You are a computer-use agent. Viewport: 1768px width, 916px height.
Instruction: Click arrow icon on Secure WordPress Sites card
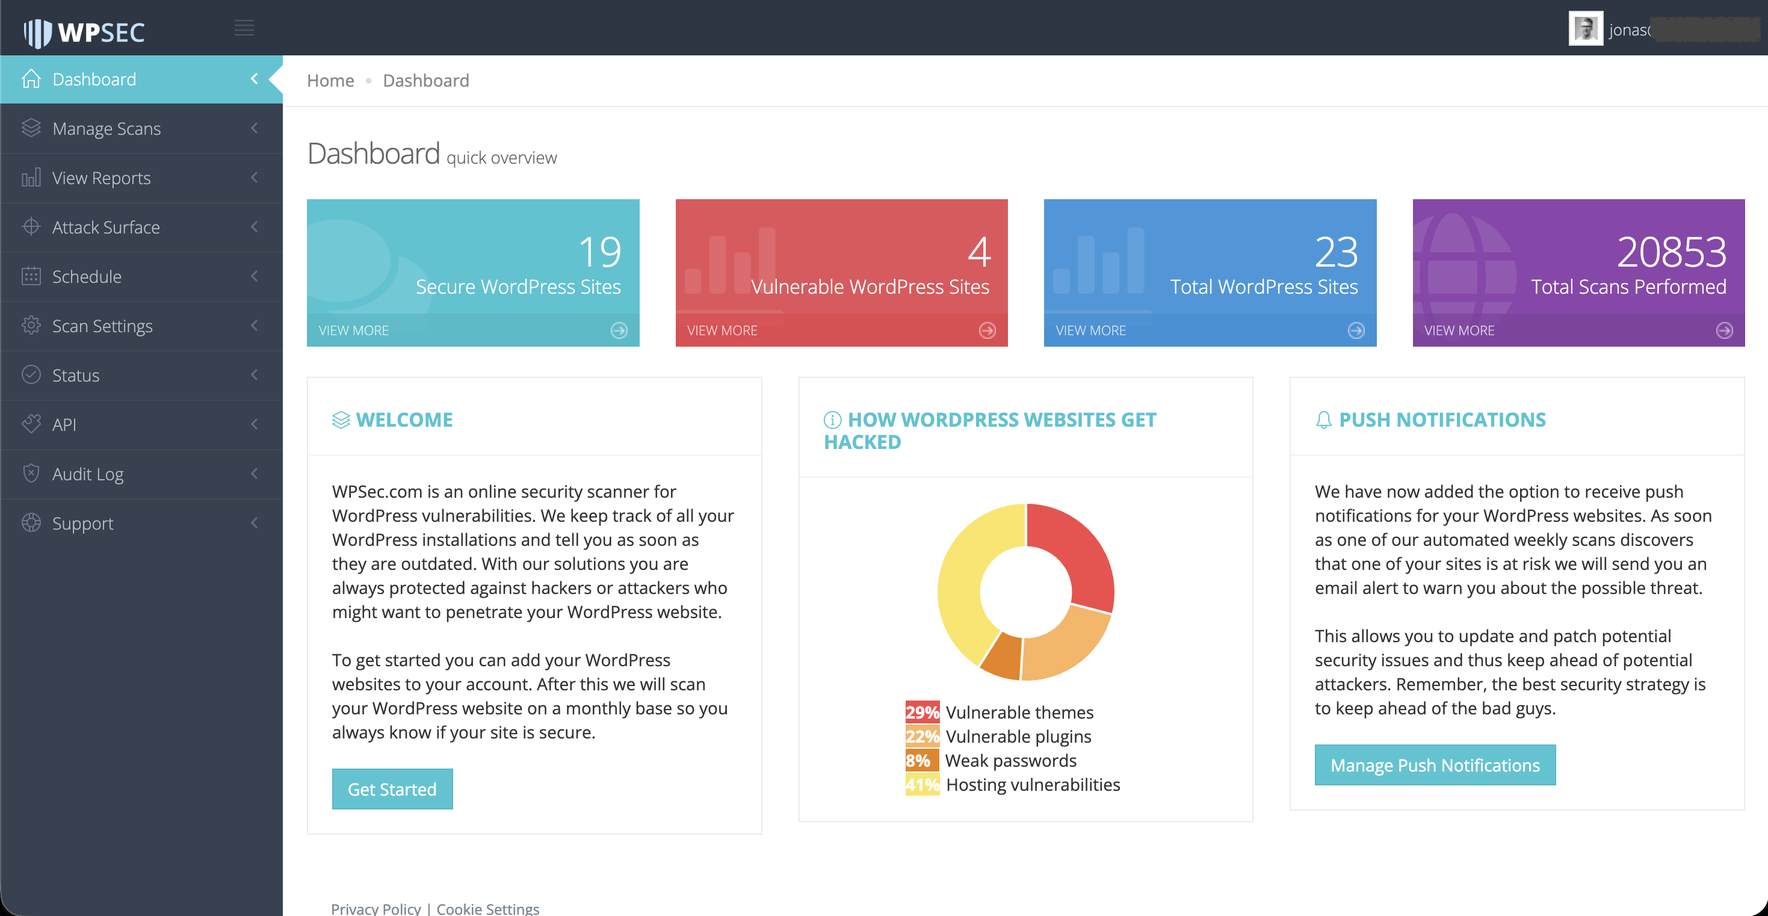pos(619,331)
